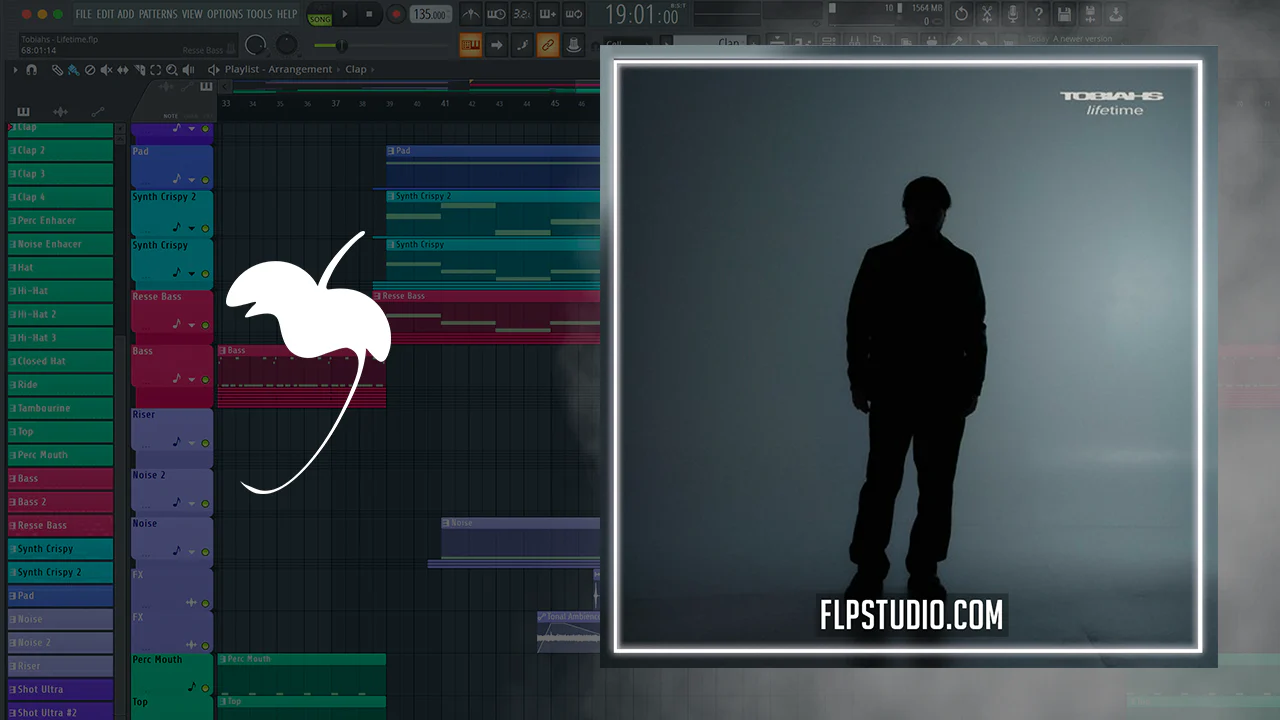The height and width of the screenshot is (720, 1280).
Task: Click the Playback speaker tool in playlist toolbar
Action: tap(188, 70)
